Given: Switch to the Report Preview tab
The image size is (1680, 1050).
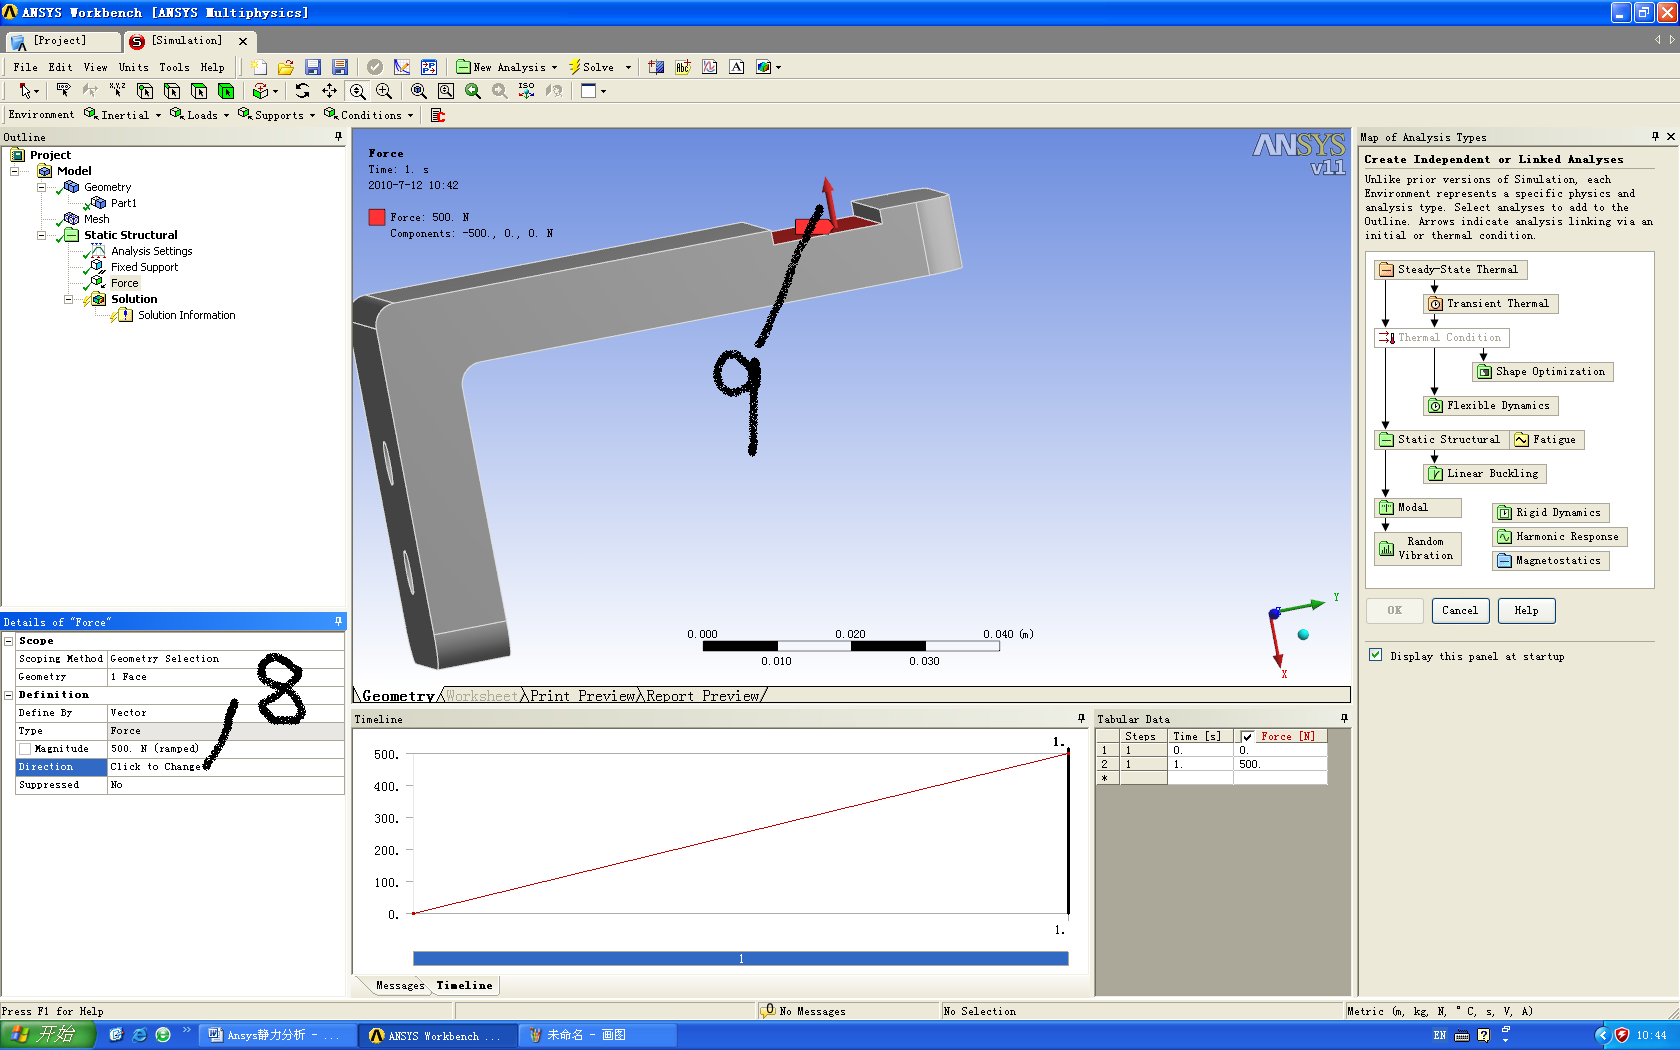Looking at the screenshot, I should pos(703,695).
